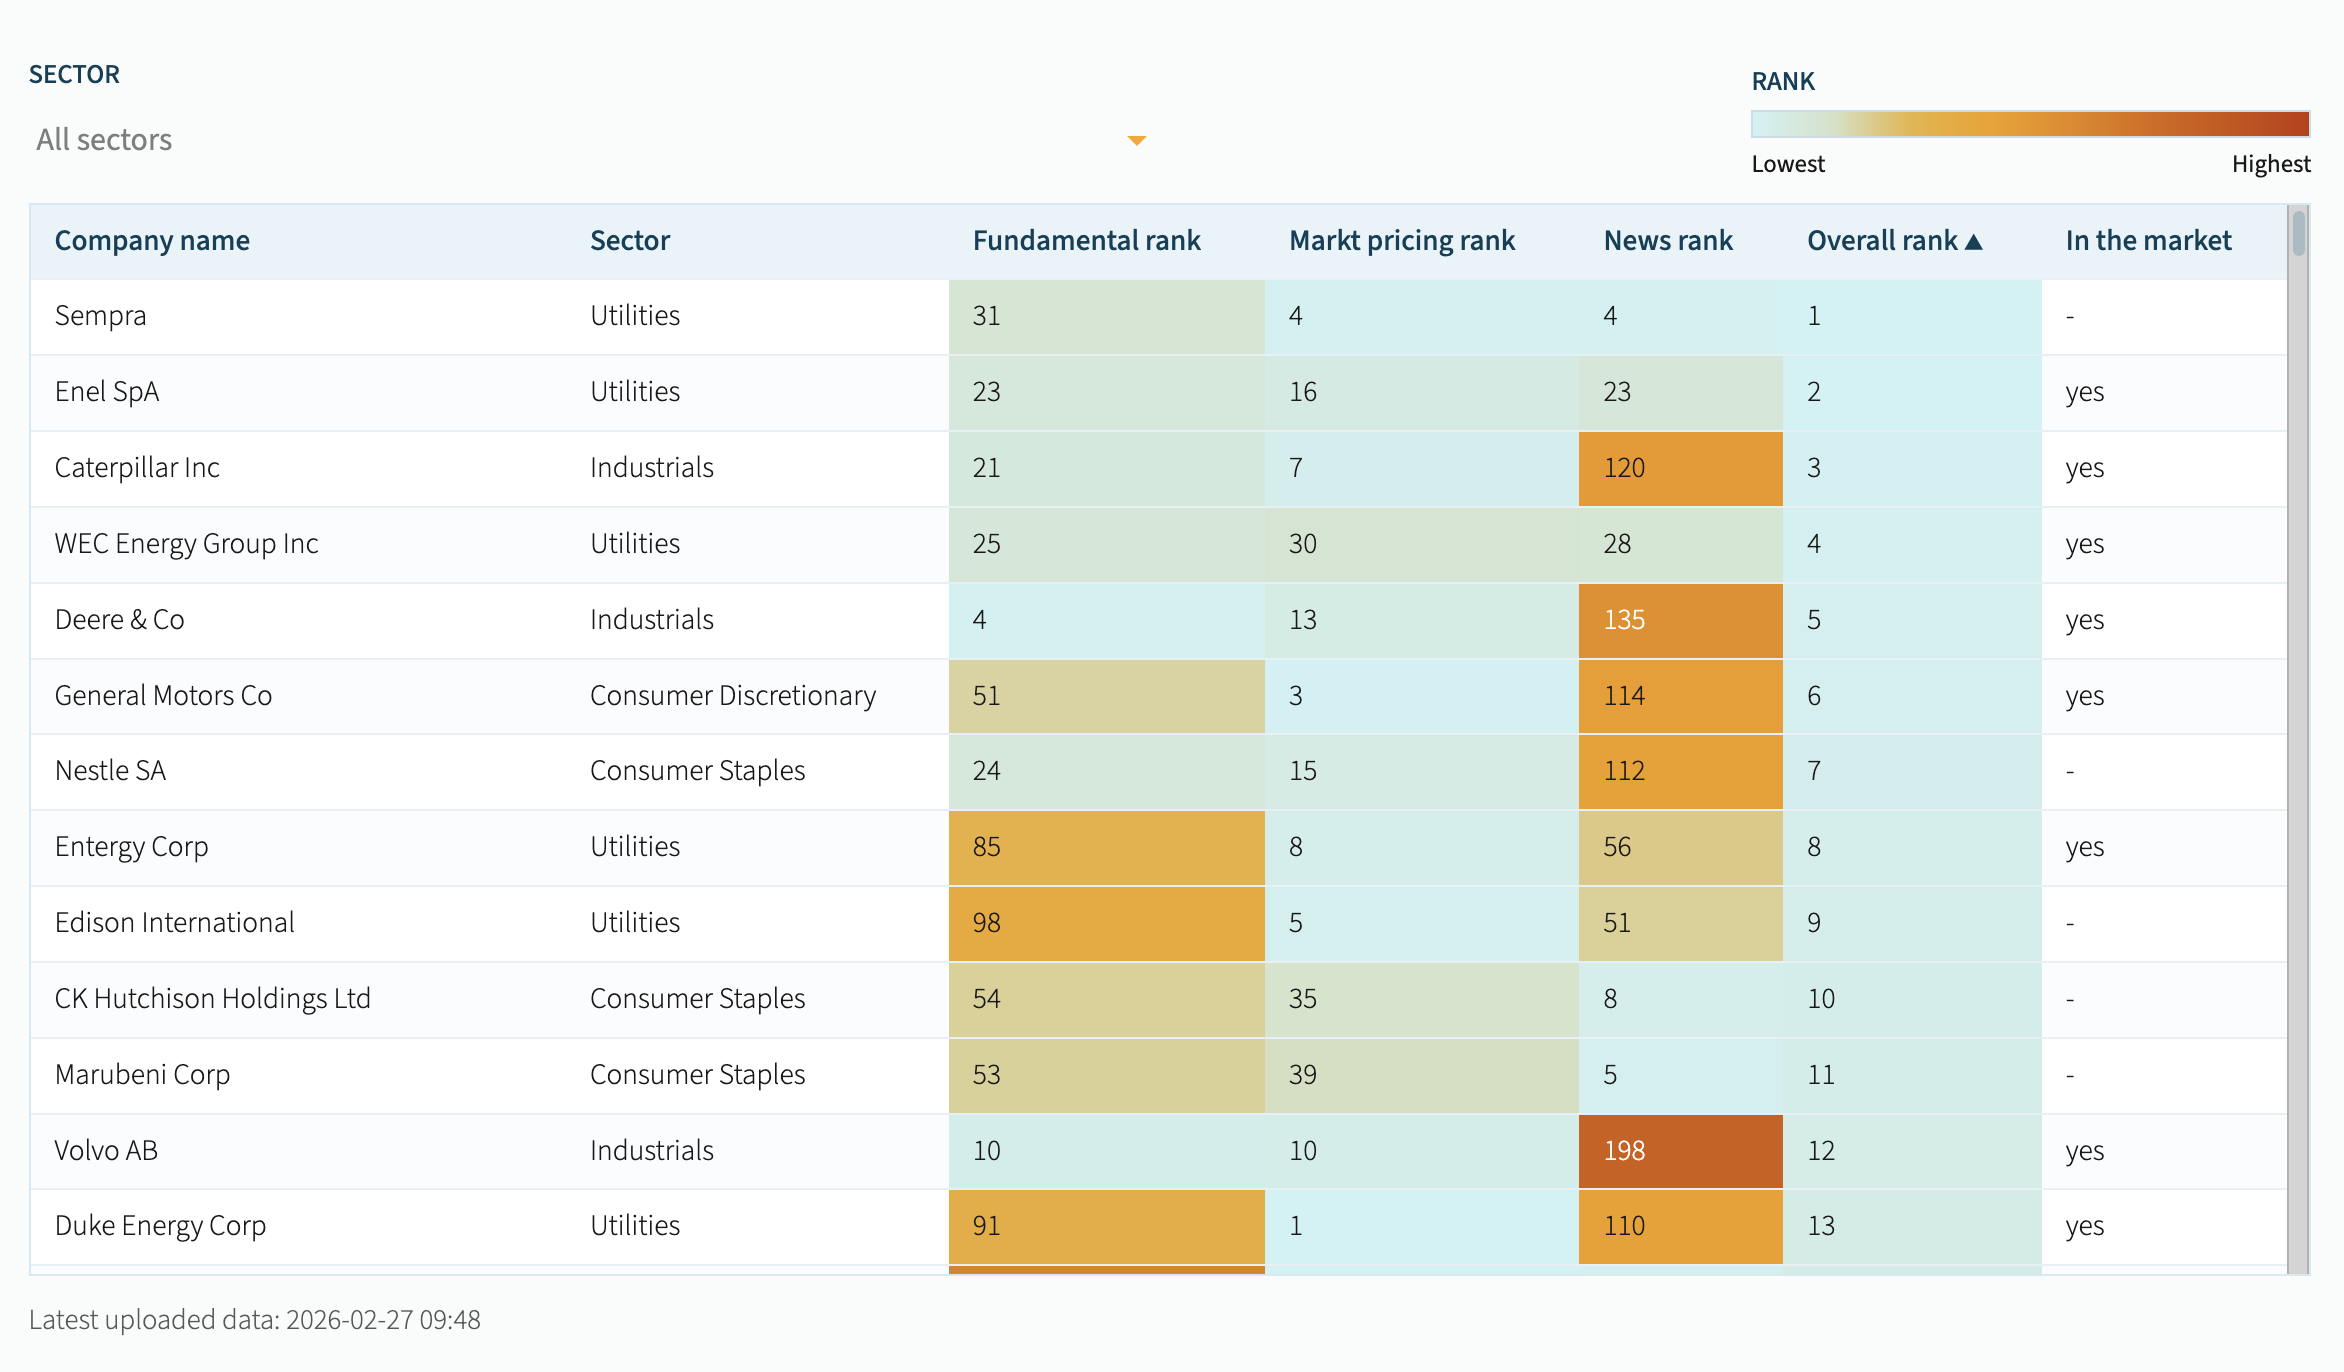Sort by Company name column
2344x1372 pixels.
(152, 241)
